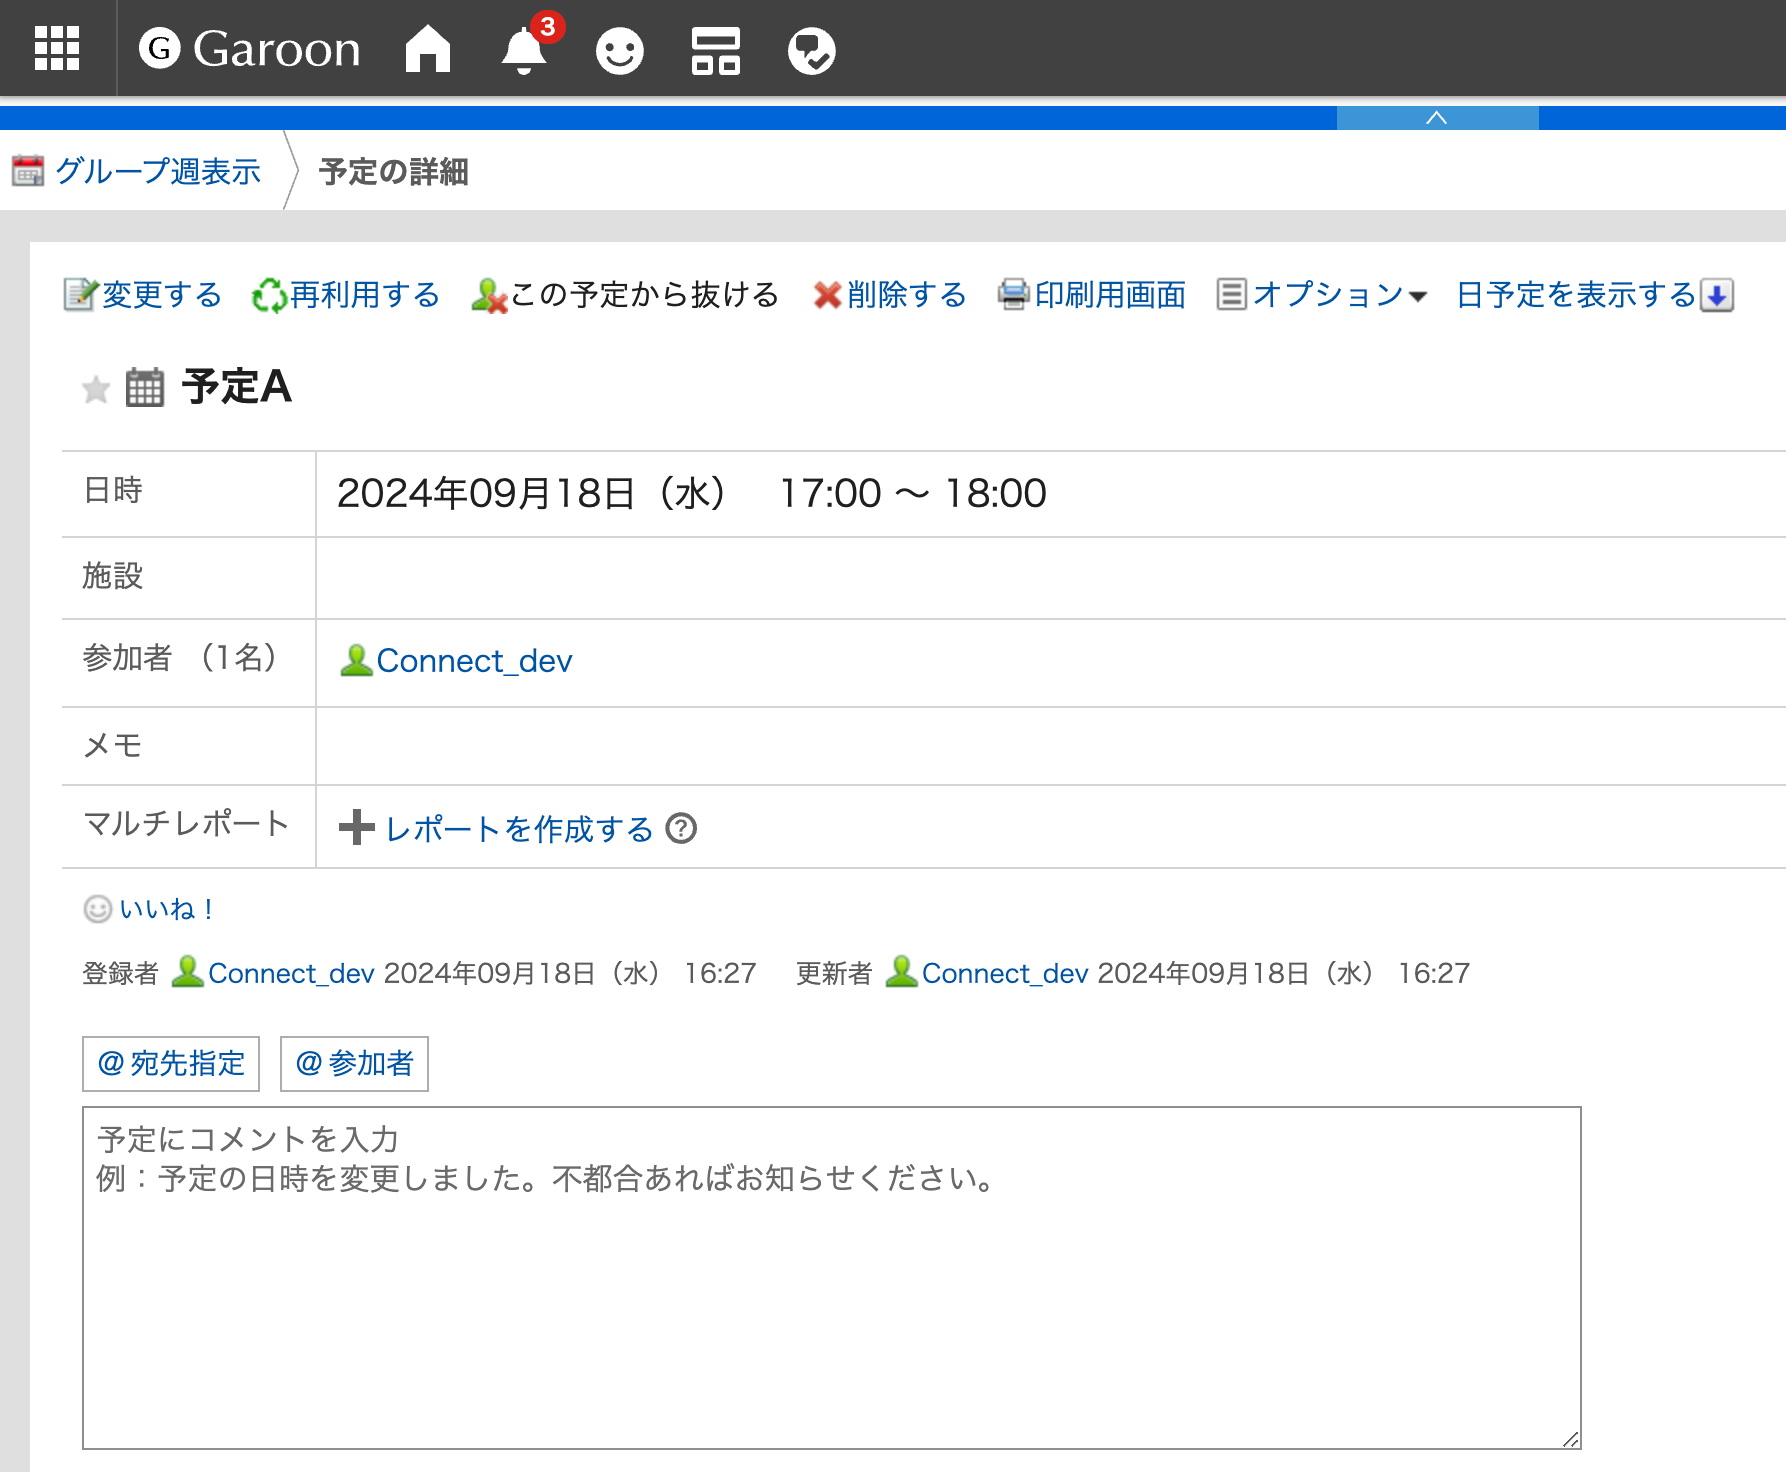Screen dimensions: 1786x1472
Task: Click 再利用する to reuse the appointment
Action: point(365,295)
